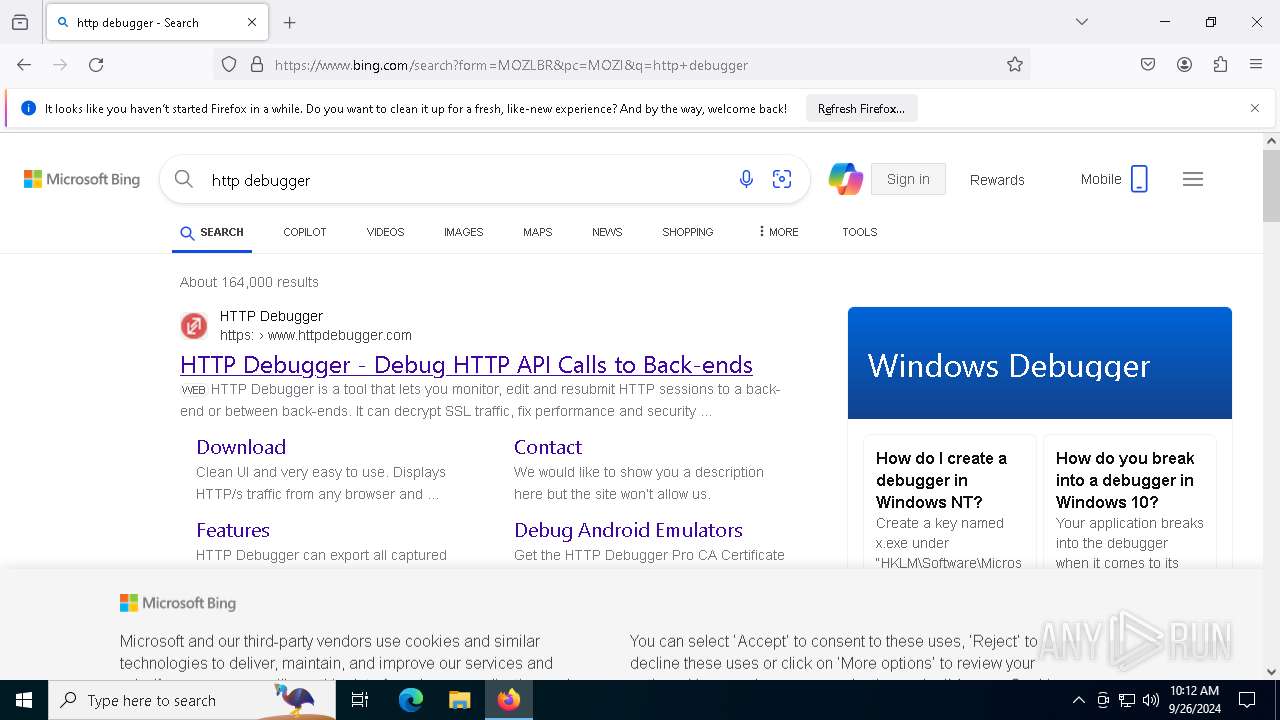Dismiss the Firefox notification bar
1280x720 pixels.
coord(1255,108)
